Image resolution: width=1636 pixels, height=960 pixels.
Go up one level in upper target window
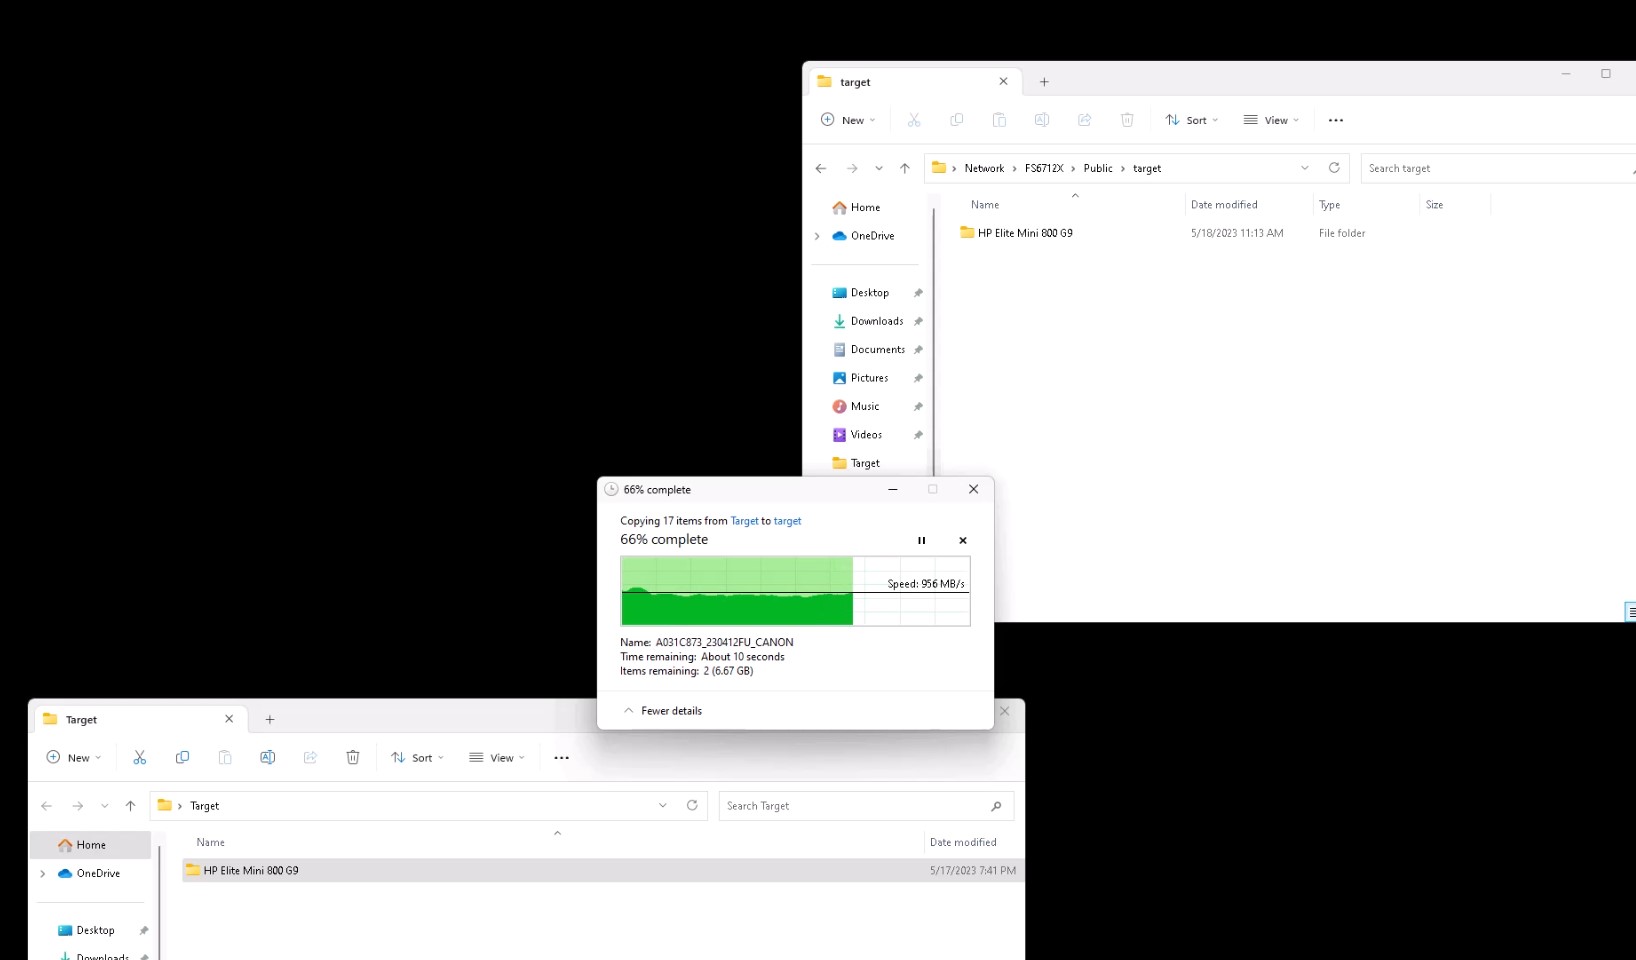click(x=905, y=168)
